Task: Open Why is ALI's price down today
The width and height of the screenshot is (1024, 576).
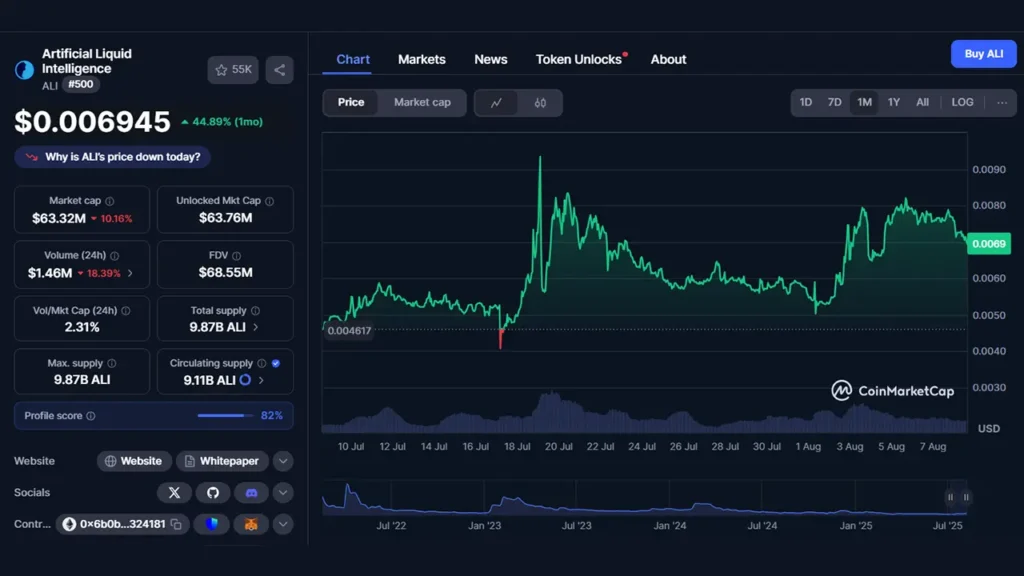Action: tap(112, 157)
